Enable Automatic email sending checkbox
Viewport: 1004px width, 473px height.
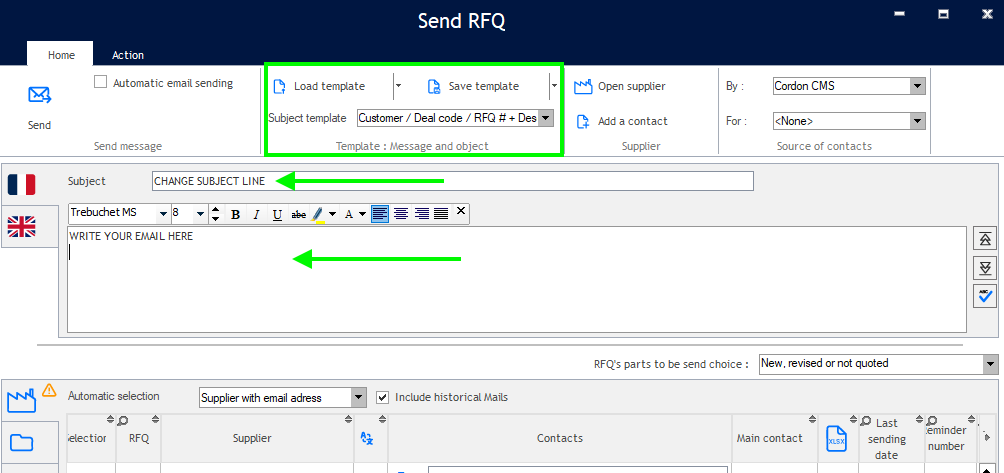point(100,83)
